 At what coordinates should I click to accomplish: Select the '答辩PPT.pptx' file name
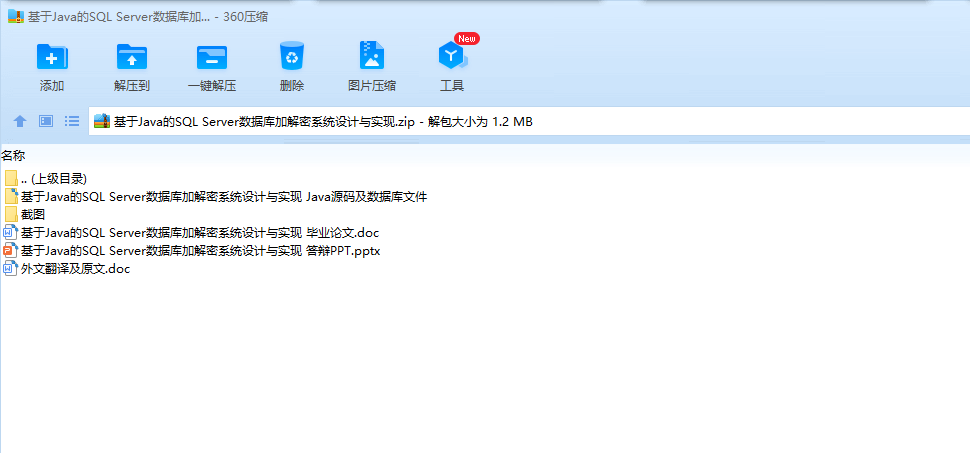pyautogui.click(x=200, y=251)
